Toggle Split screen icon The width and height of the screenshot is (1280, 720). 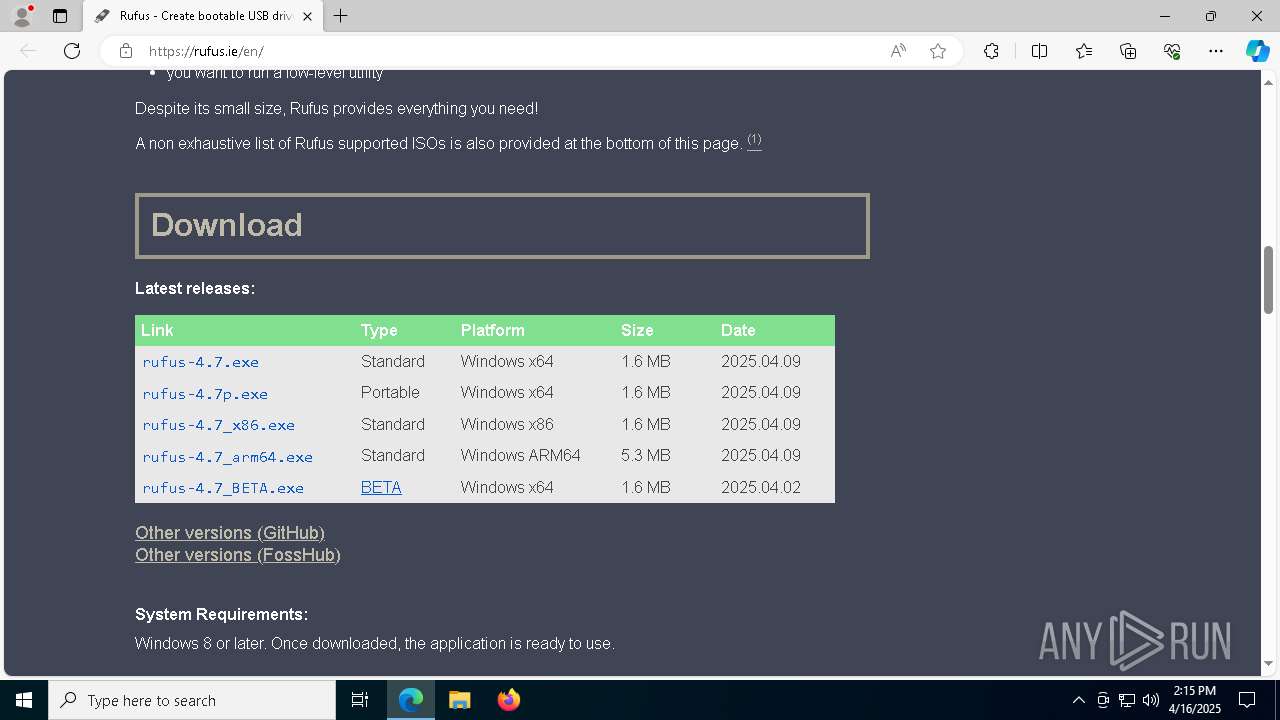coord(1039,51)
